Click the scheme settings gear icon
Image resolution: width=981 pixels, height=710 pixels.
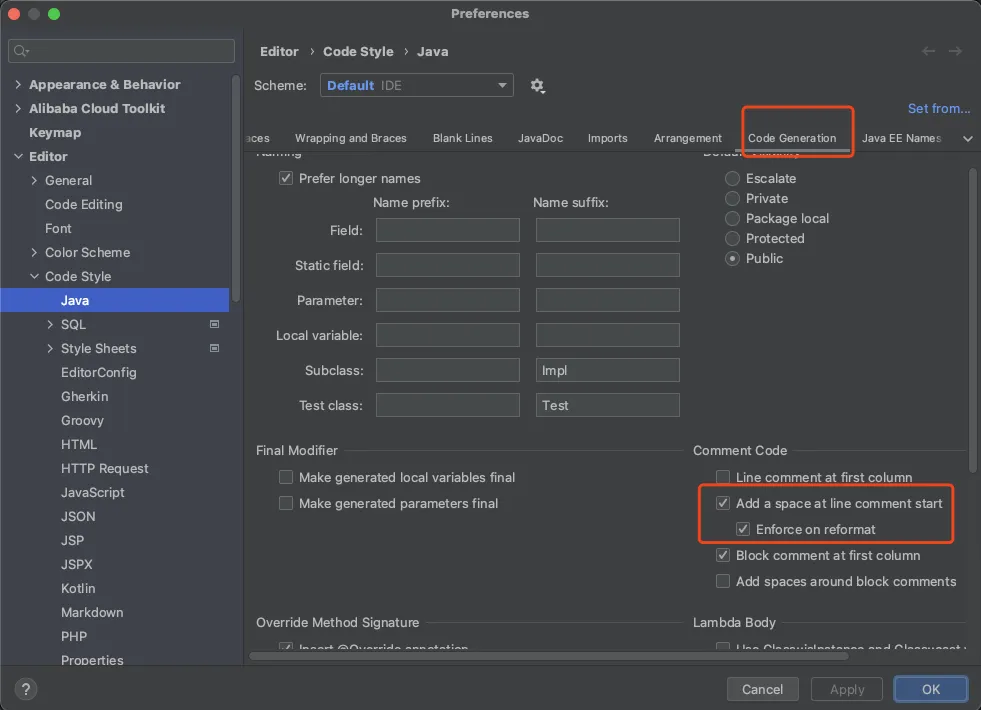click(x=537, y=86)
